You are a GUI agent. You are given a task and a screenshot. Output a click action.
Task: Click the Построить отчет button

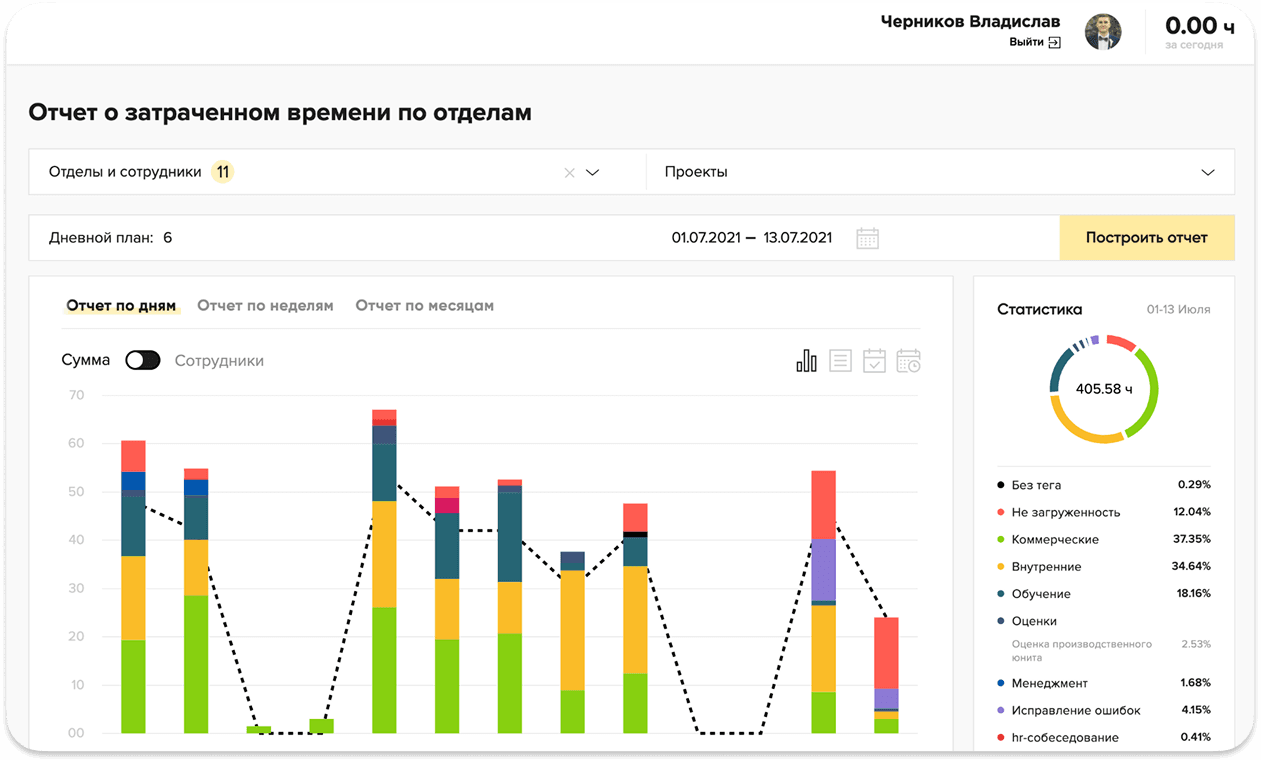1146,238
